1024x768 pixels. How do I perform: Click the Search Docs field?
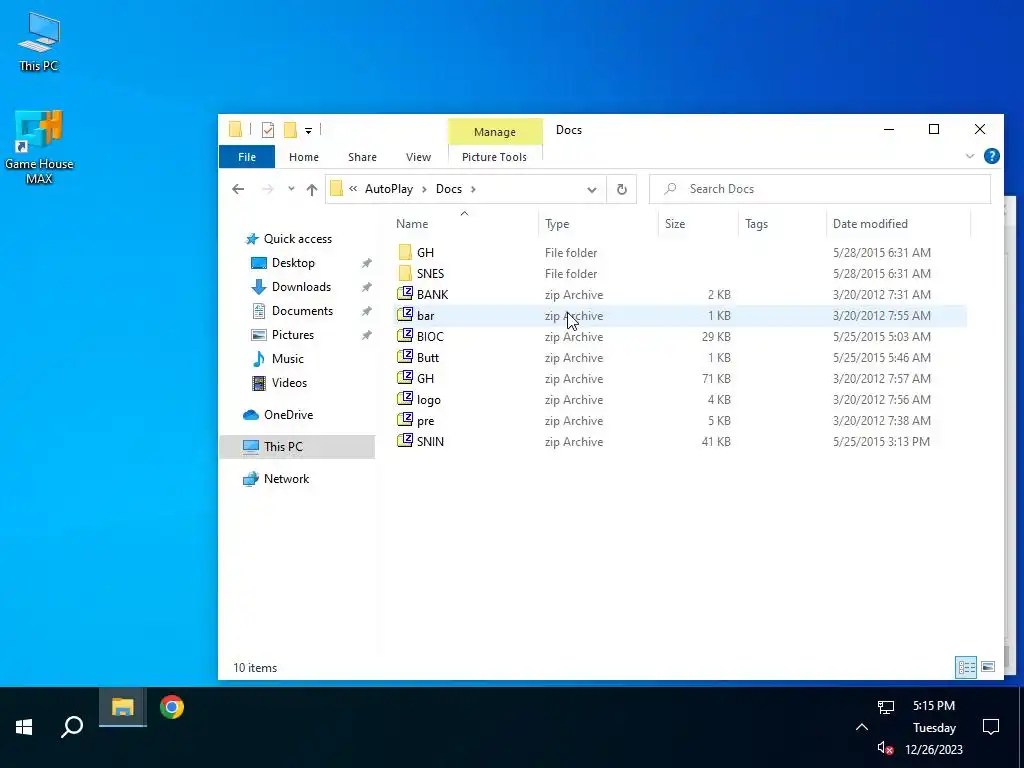click(820, 189)
